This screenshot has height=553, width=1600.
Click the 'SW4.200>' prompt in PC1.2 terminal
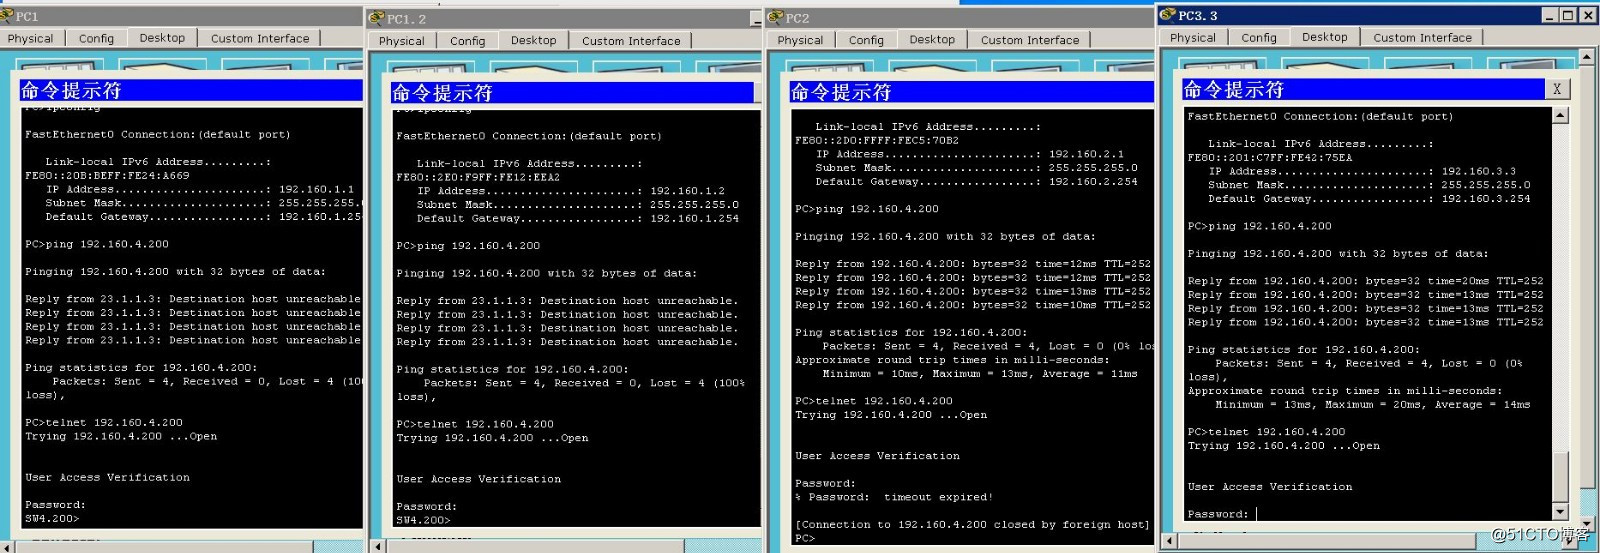tap(423, 520)
